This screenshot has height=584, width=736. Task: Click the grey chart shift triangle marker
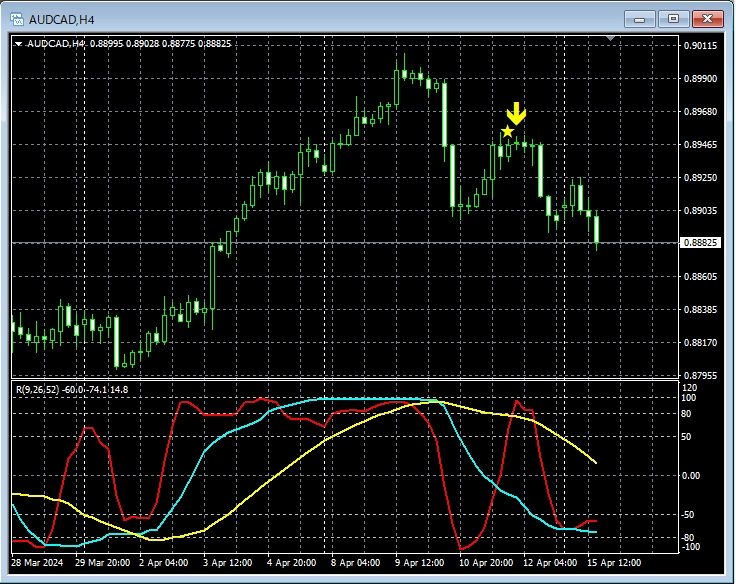613,40
